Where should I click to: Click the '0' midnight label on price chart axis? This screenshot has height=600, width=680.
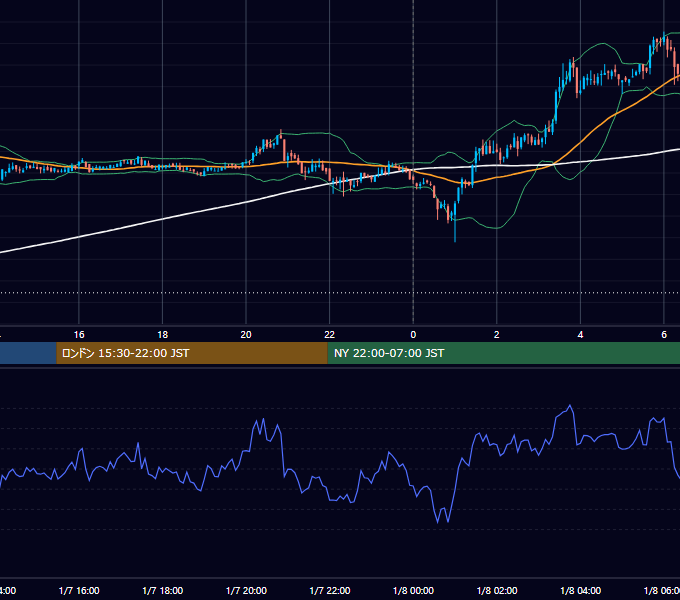pyautogui.click(x=413, y=335)
